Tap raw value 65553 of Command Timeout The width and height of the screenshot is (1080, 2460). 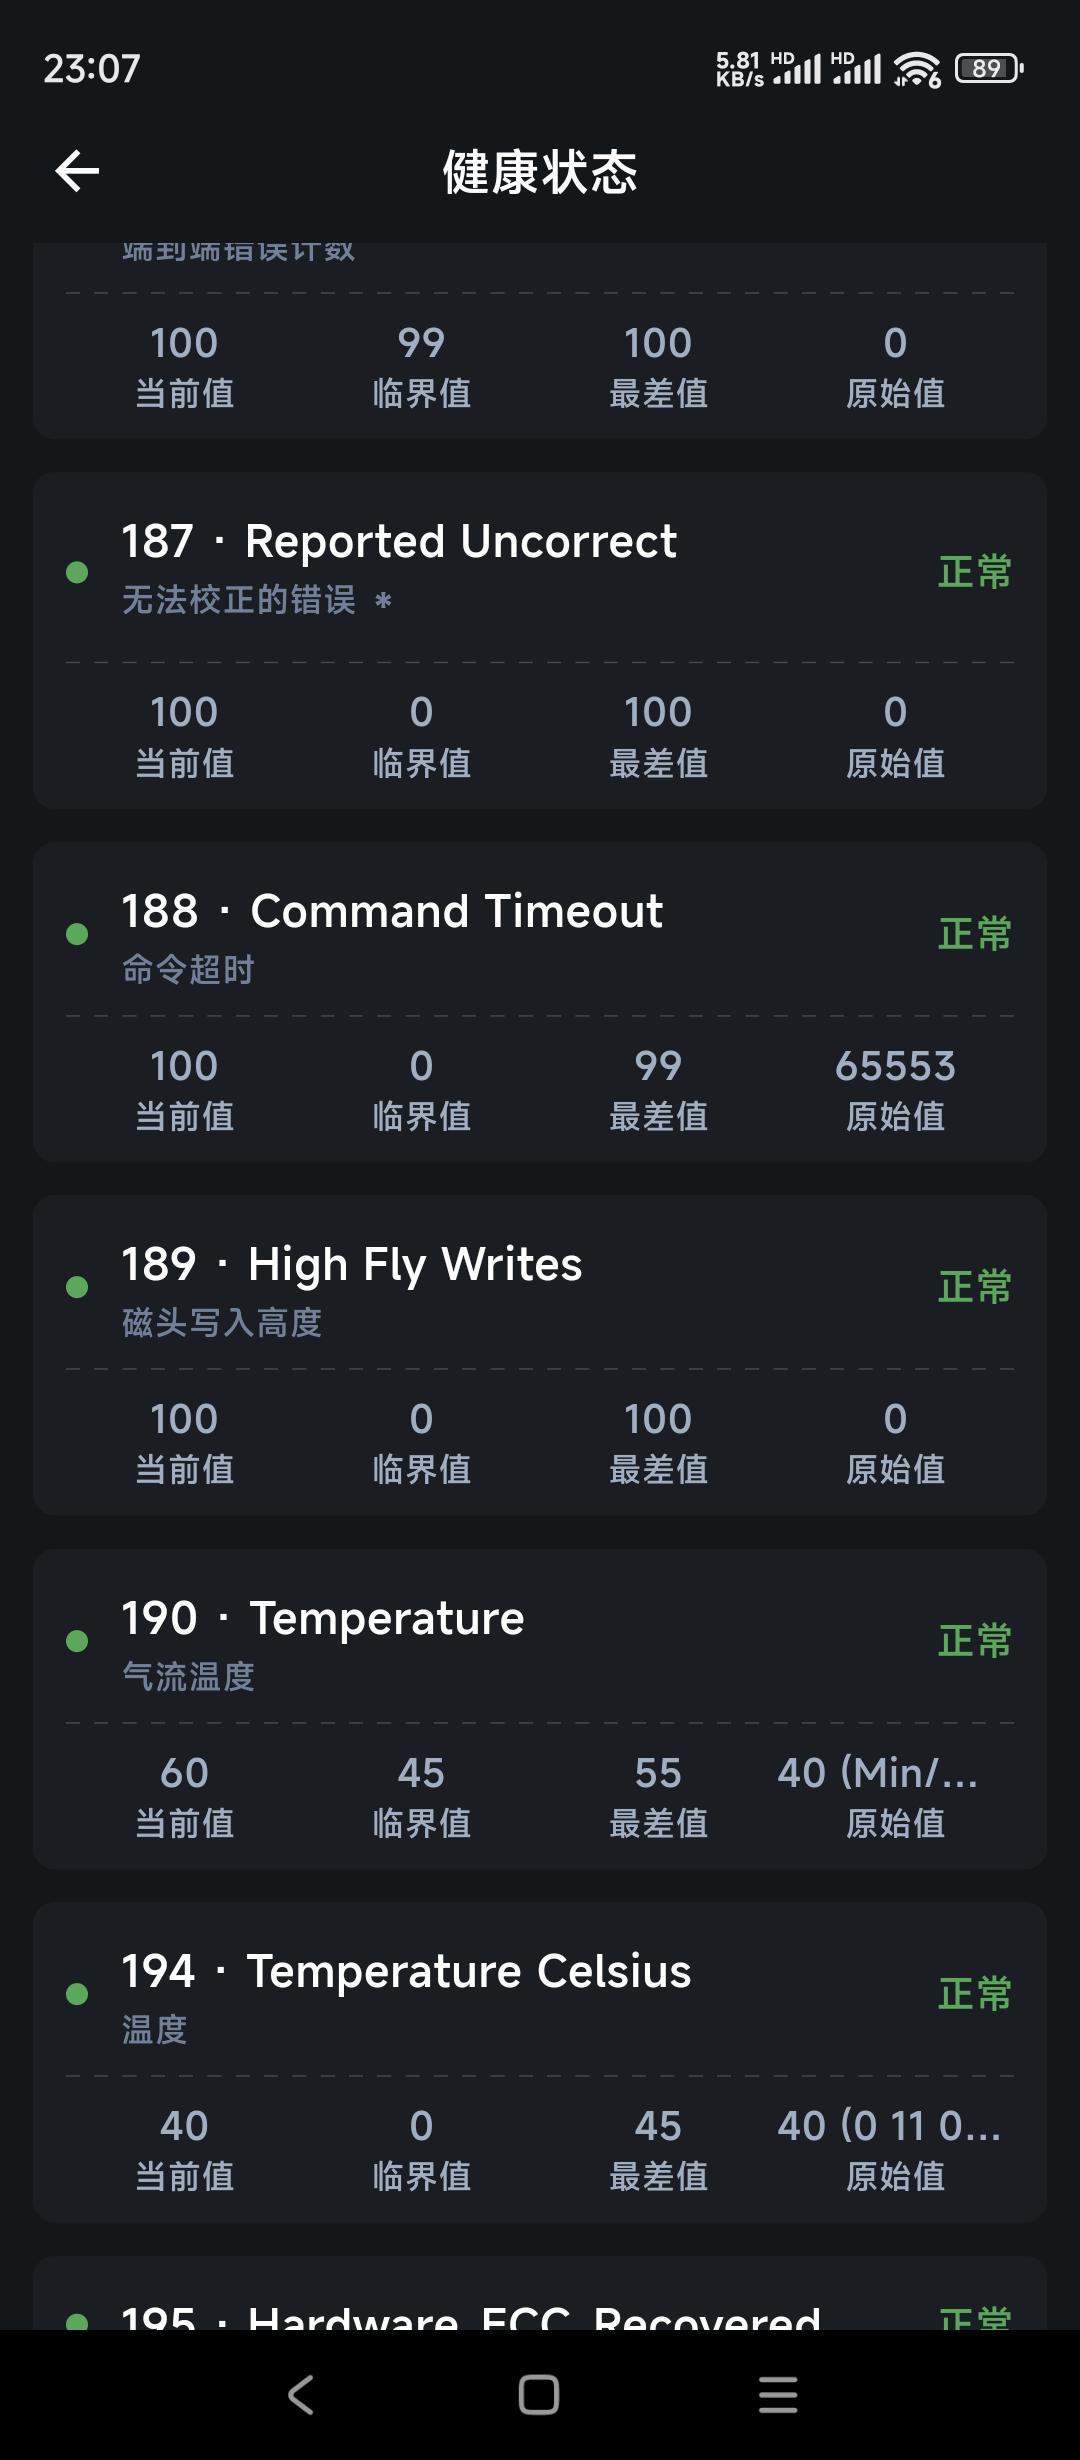[895, 1066]
